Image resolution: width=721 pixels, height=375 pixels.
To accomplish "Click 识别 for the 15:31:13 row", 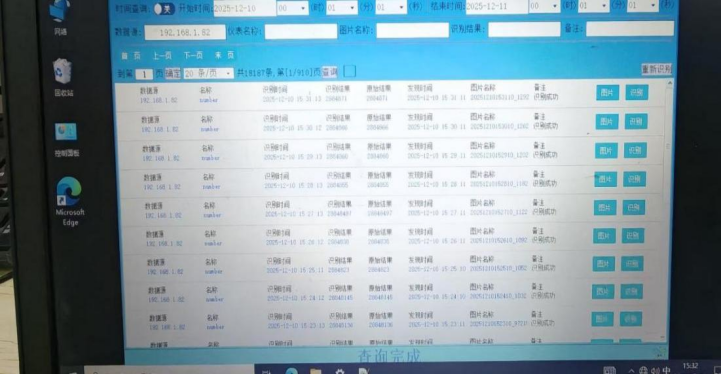I will [636, 92].
